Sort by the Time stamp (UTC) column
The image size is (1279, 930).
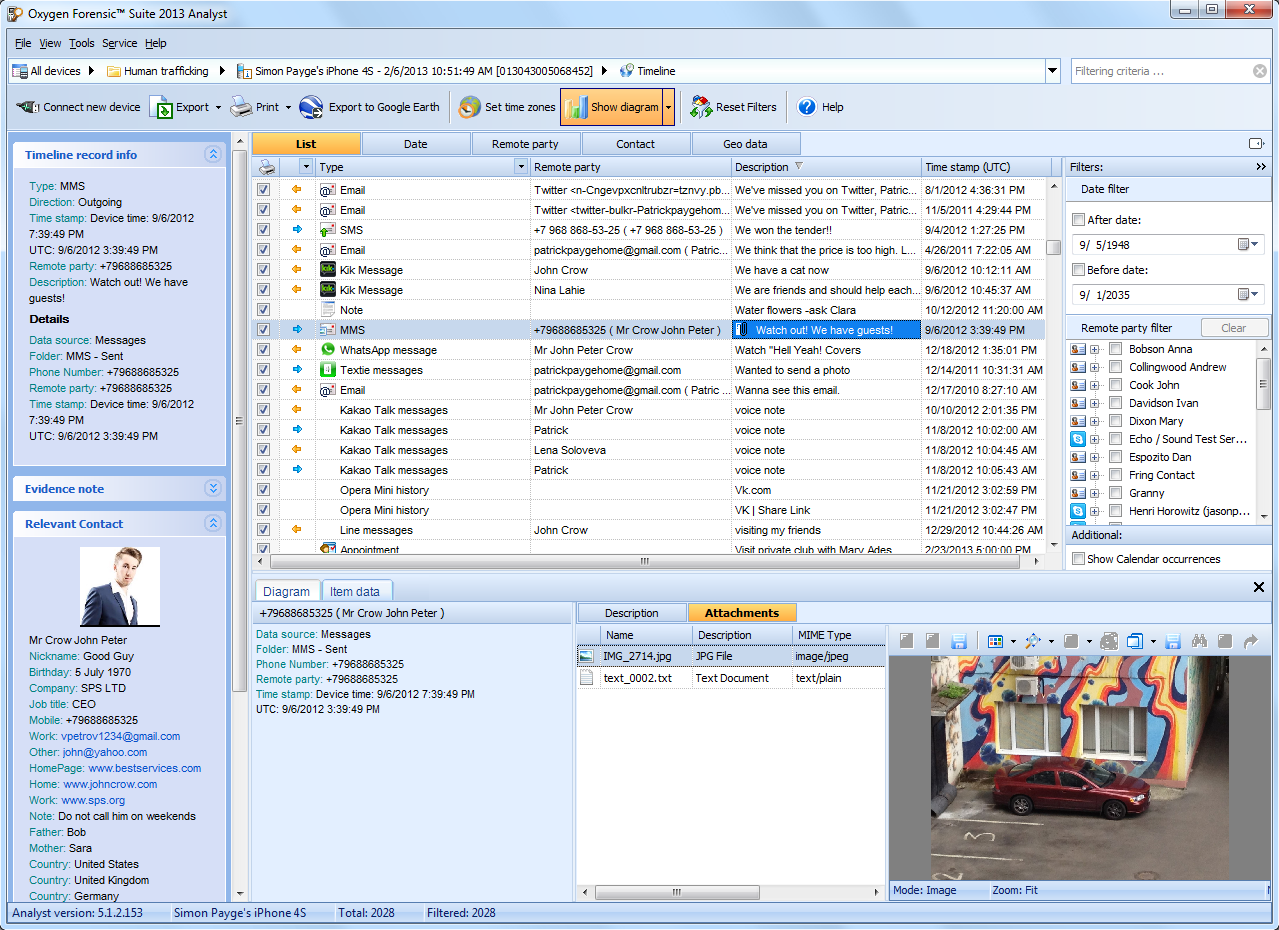click(986, 167)
